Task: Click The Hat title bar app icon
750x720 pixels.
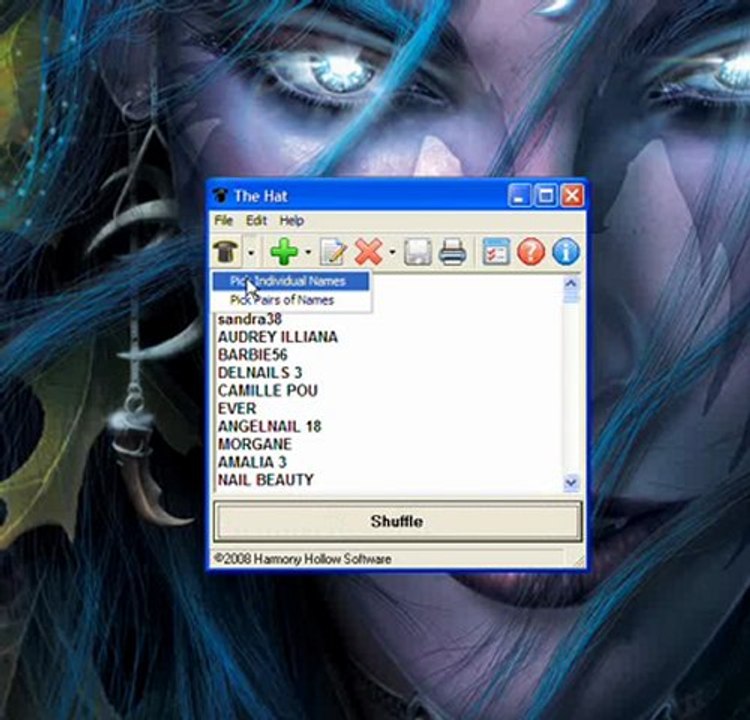Action: pos(221,196)
